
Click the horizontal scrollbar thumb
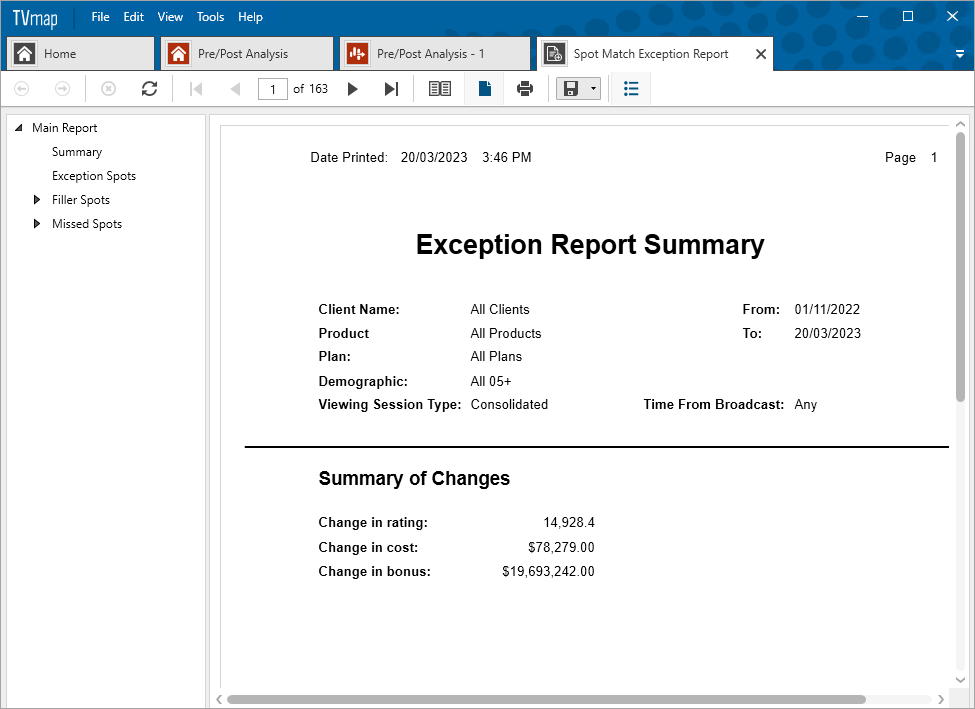click(x=546, y=699)
